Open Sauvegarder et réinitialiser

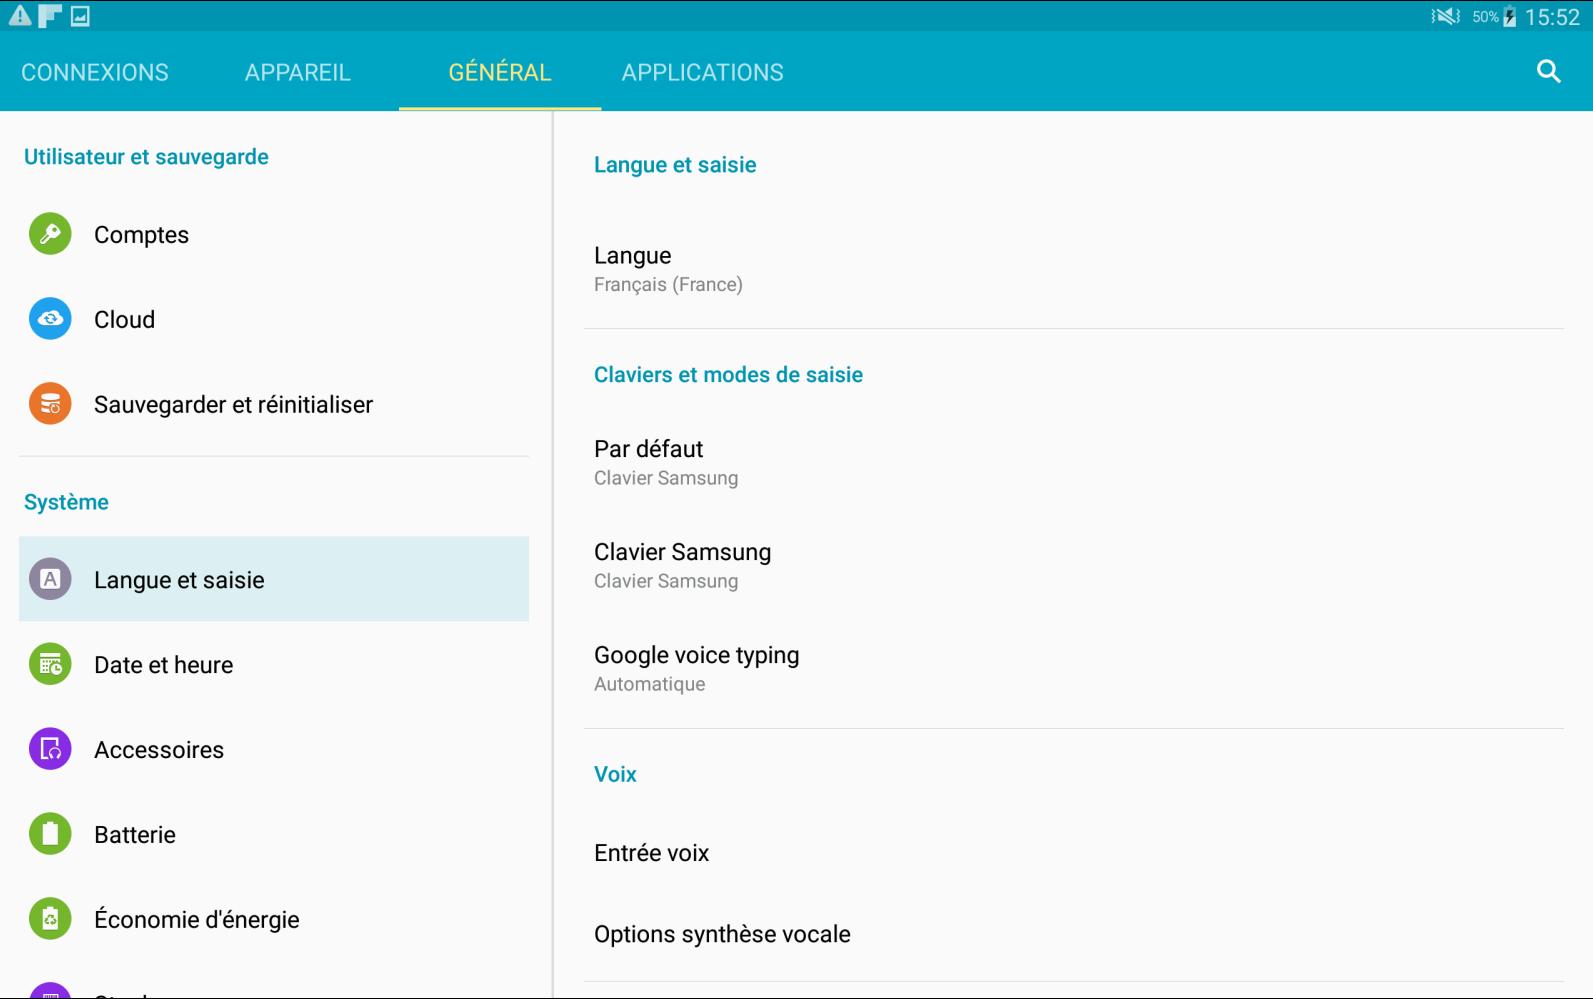coord(274,404)
